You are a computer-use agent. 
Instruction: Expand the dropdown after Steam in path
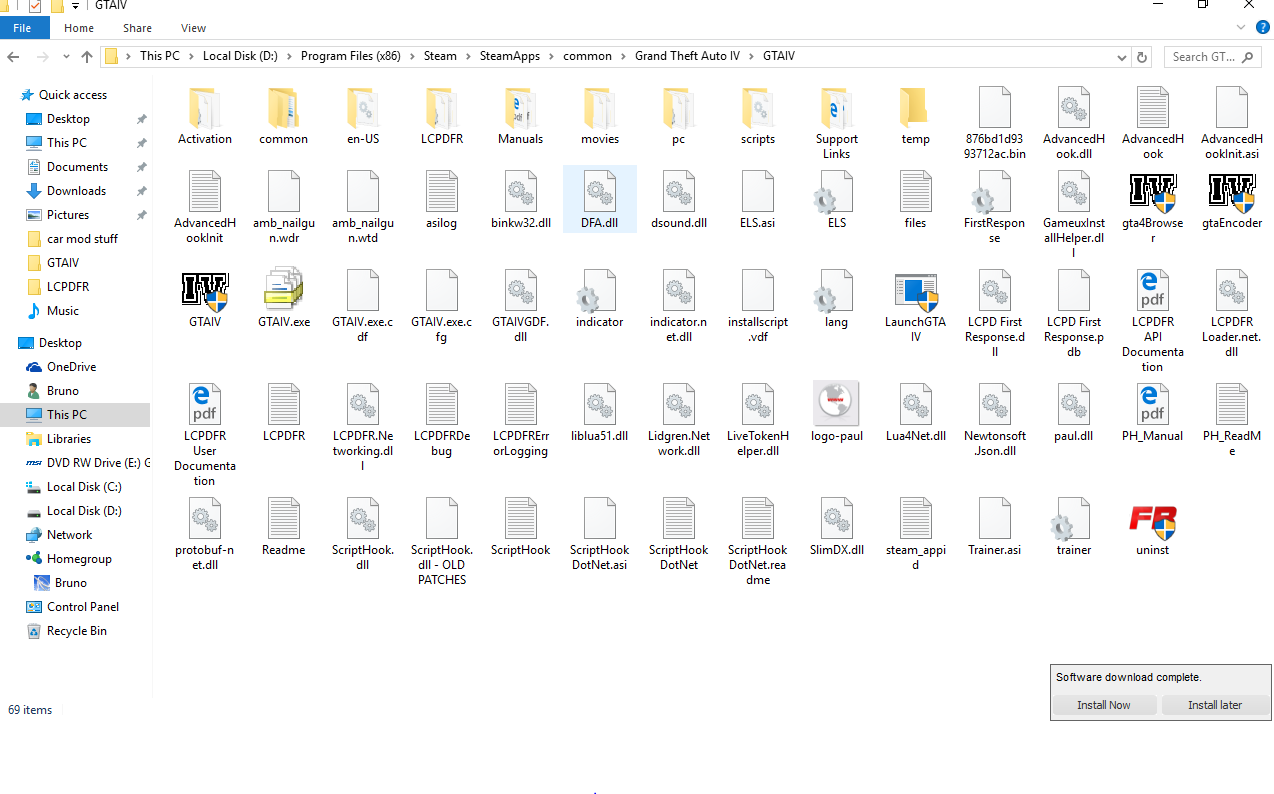click(467, 57)
